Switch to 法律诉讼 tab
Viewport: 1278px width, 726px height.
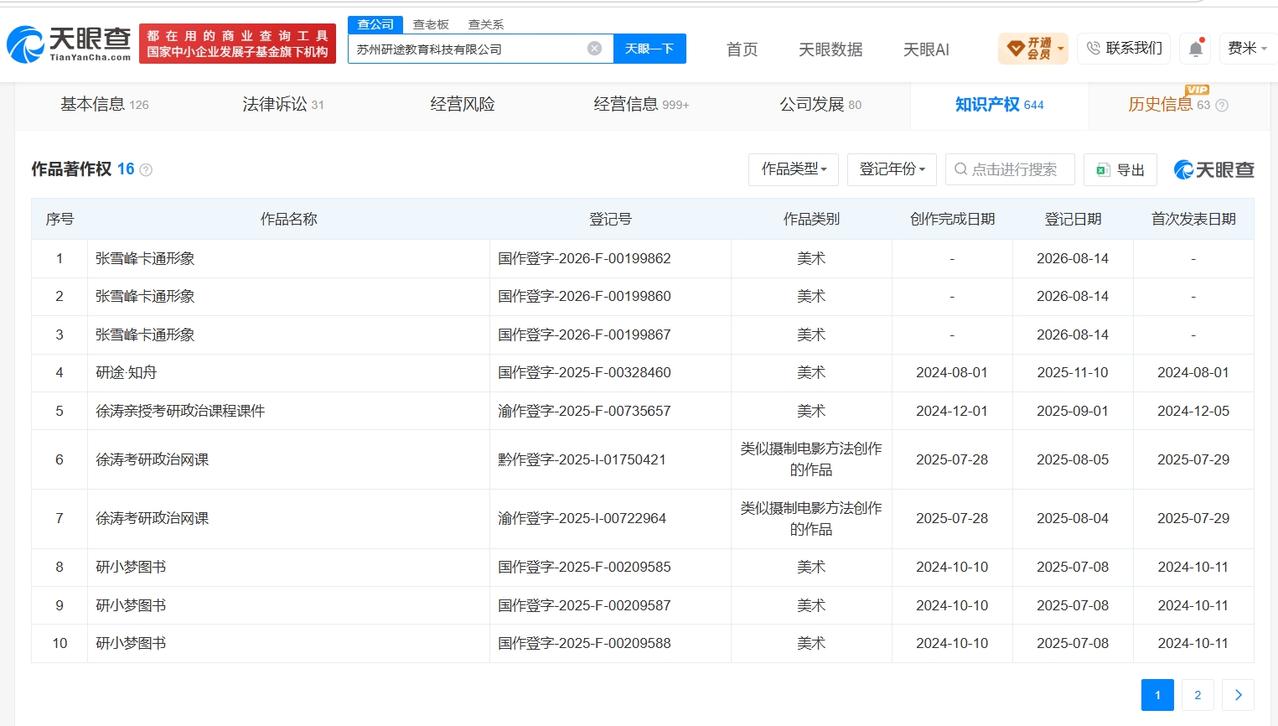pos(283,104)
